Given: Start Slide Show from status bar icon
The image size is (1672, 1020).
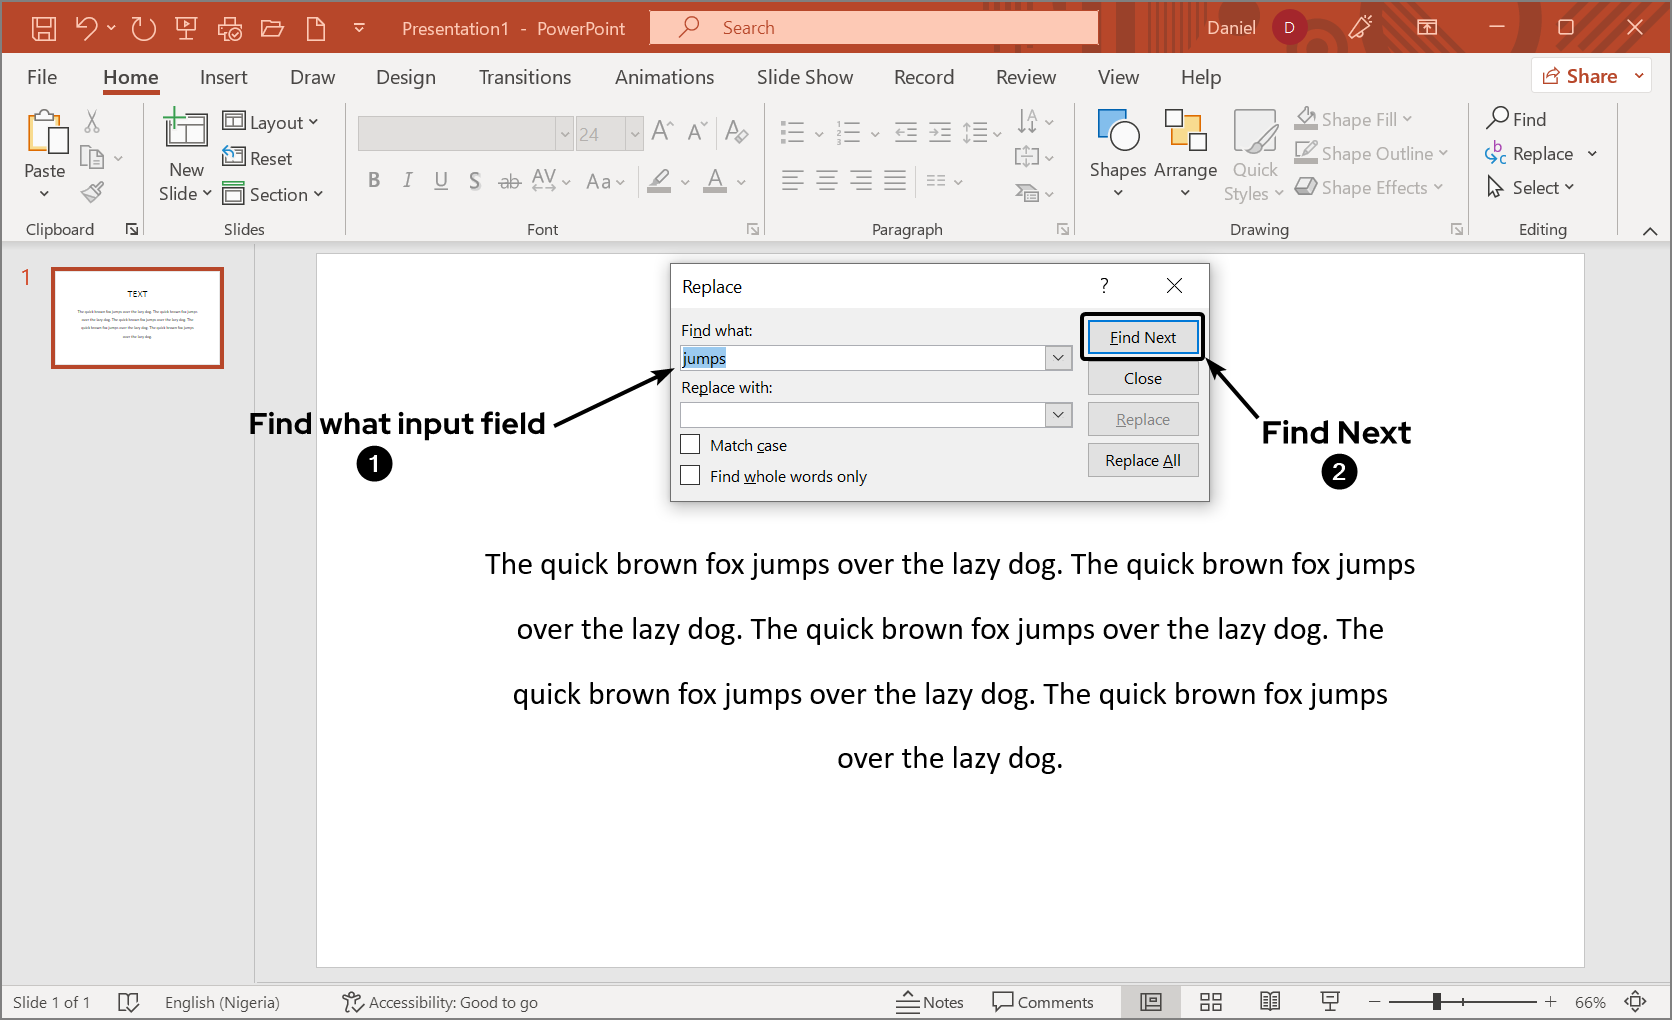Looking at the screenshot, I should point(1330,1002).
